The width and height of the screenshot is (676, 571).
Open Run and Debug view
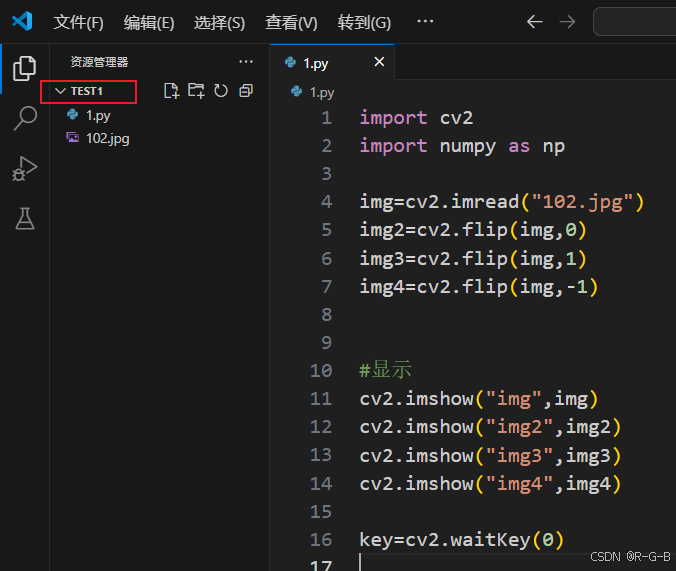(25, 168)
